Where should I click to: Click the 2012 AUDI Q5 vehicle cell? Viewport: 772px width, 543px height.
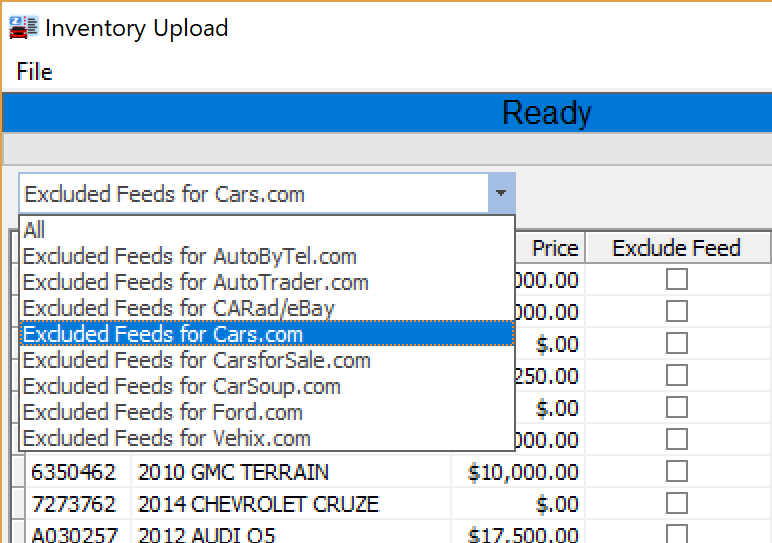tap(291, 533)
